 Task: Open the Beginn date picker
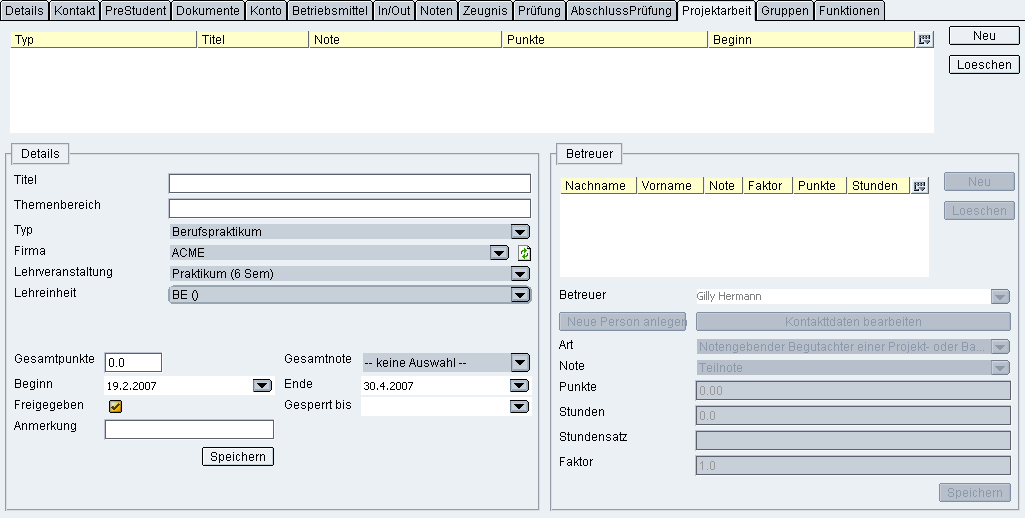pos(261,385)
